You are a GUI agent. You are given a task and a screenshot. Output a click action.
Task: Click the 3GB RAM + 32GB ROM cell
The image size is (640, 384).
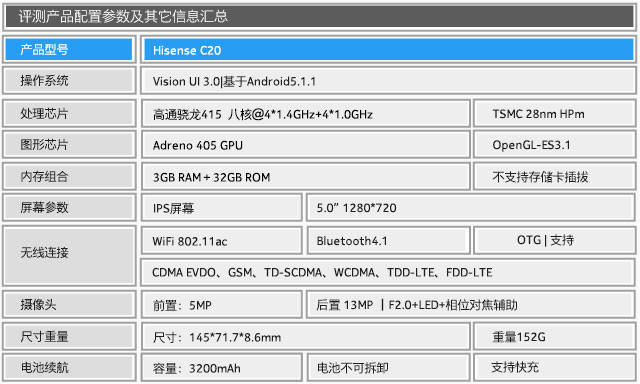pos(306,176)
